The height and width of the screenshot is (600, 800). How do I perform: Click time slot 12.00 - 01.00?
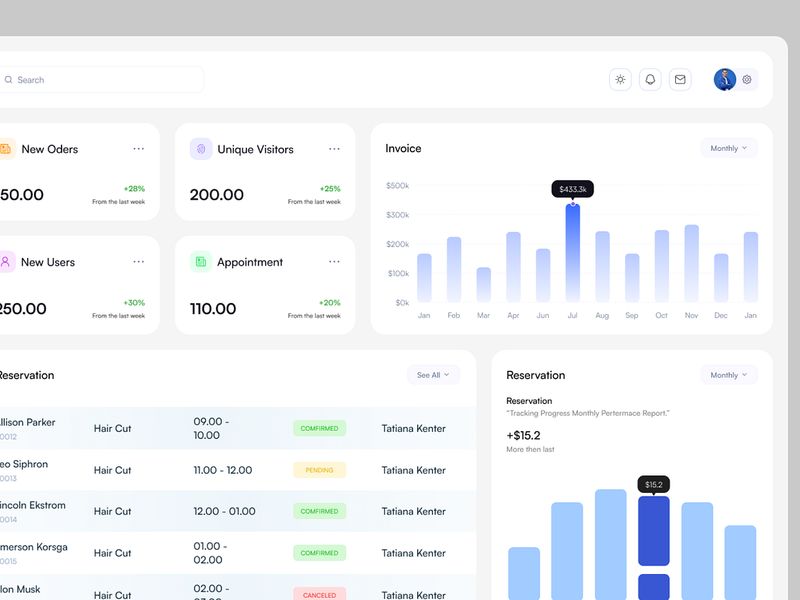[x=224, y=511]
